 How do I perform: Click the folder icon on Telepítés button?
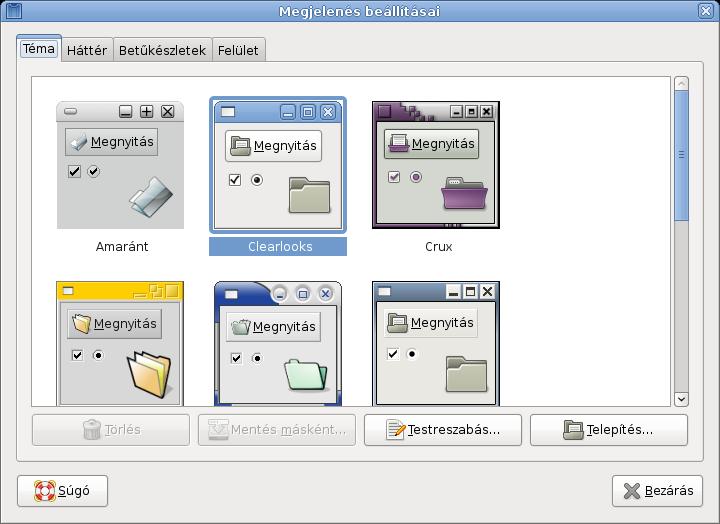(573, 431)
